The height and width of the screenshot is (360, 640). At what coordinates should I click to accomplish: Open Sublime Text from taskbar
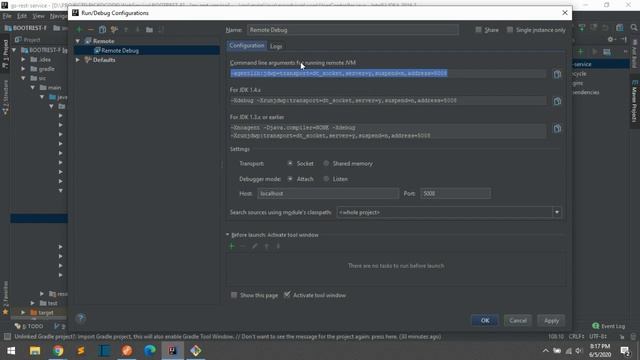[81, 351]
